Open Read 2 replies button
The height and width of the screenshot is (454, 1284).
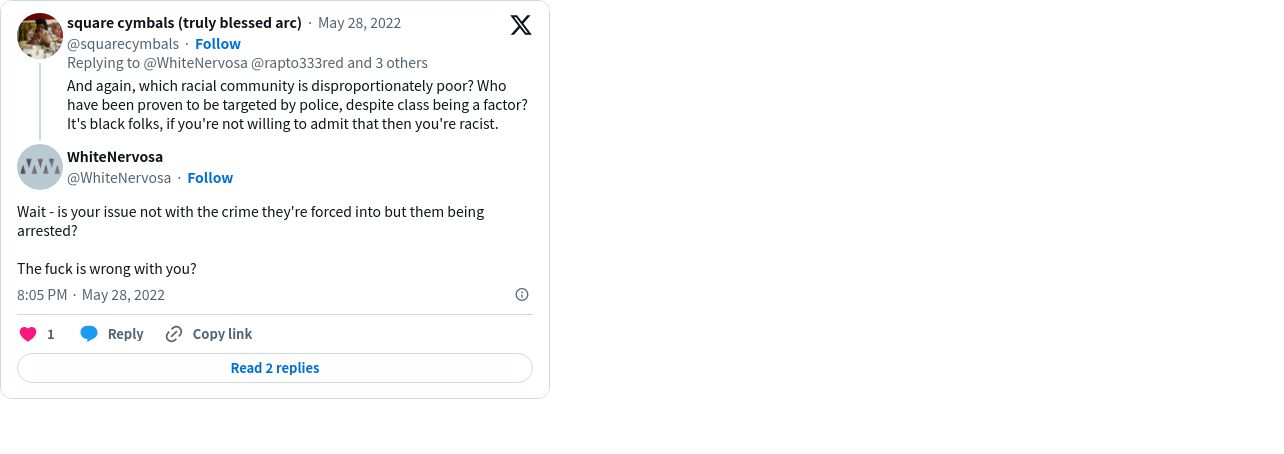275,368
